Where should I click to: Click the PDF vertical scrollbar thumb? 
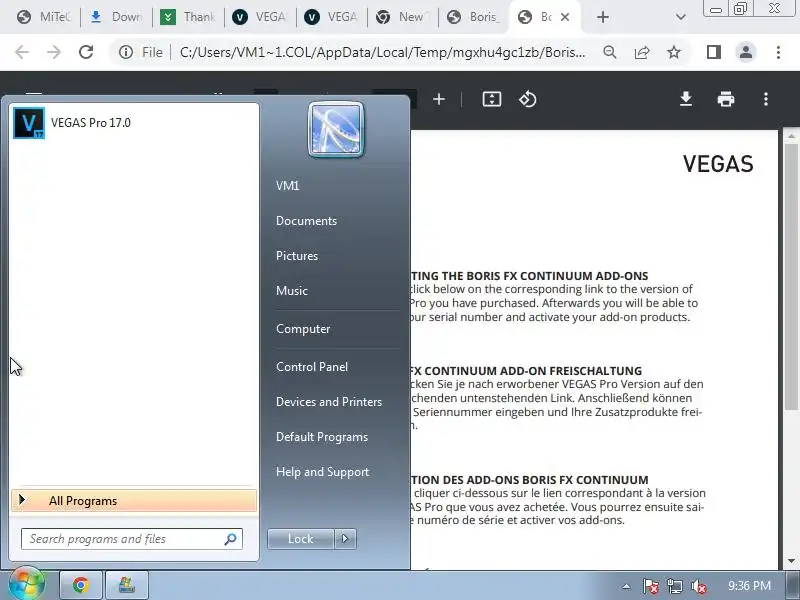point(791,276)
